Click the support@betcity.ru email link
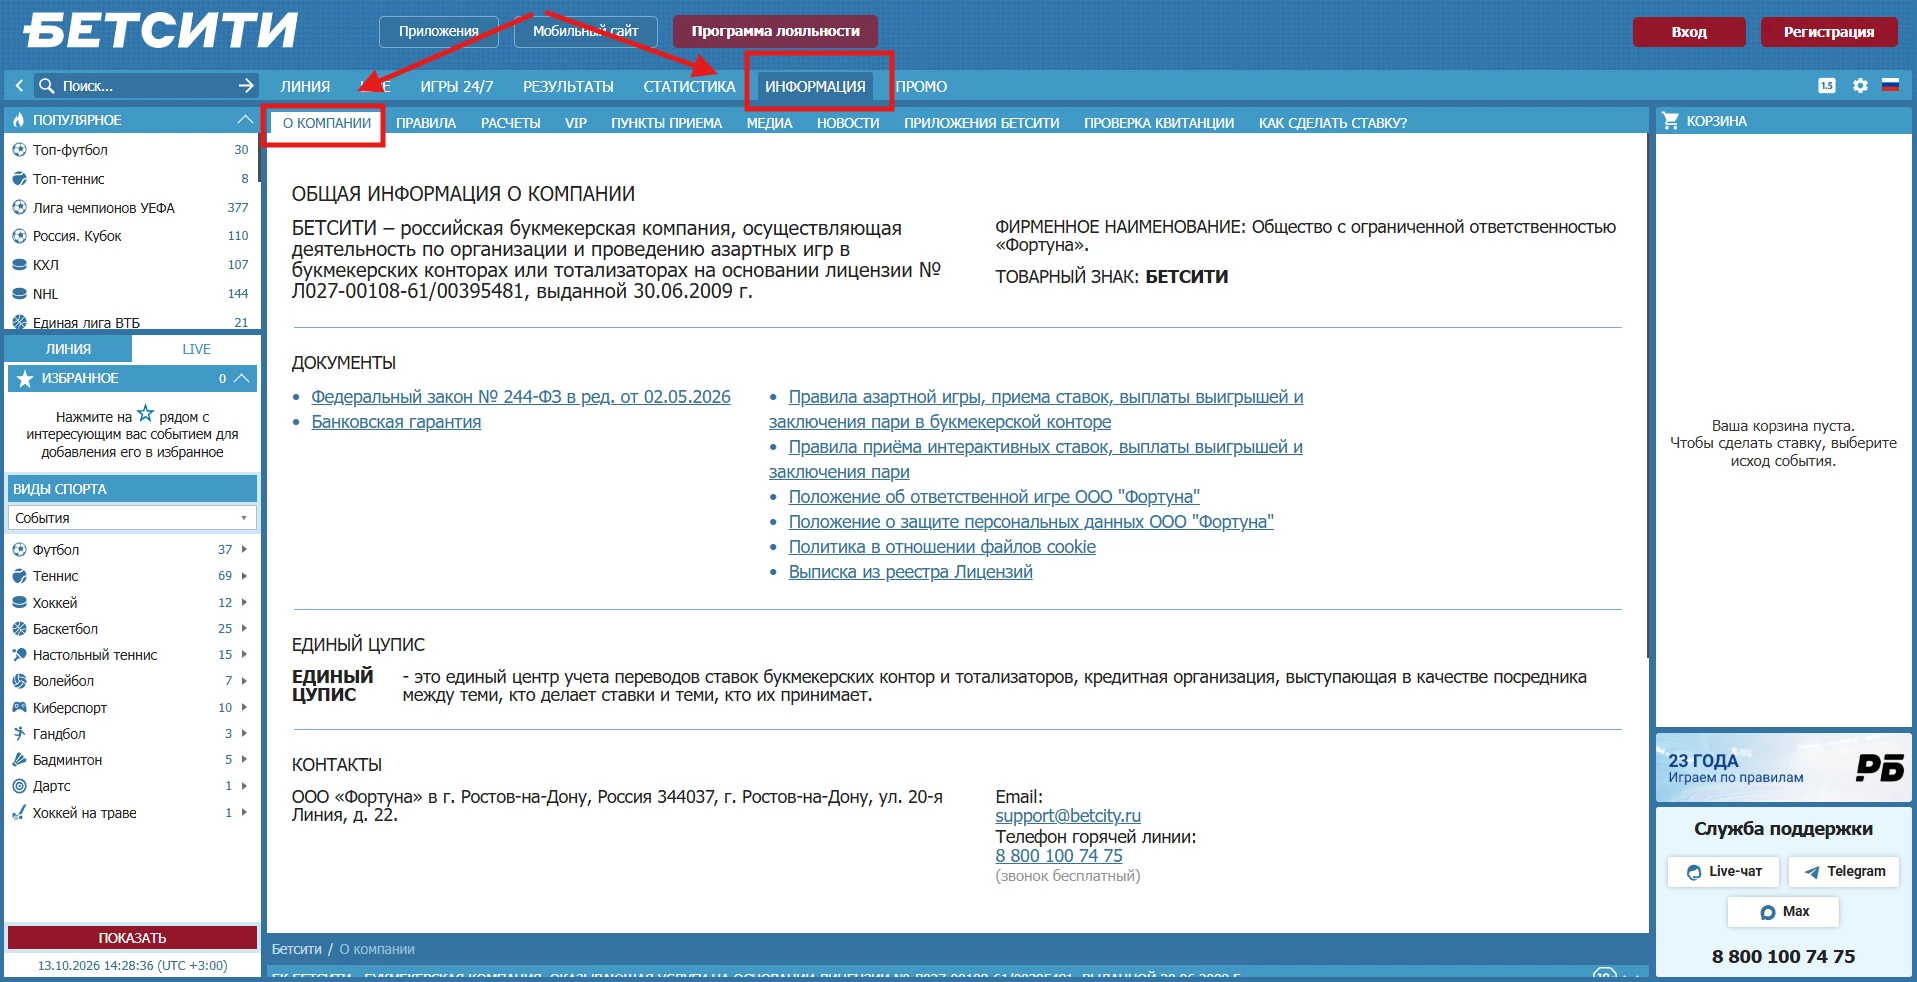Image resolution: width=1917 pixels, height=982 pixels. (1068, 816)
